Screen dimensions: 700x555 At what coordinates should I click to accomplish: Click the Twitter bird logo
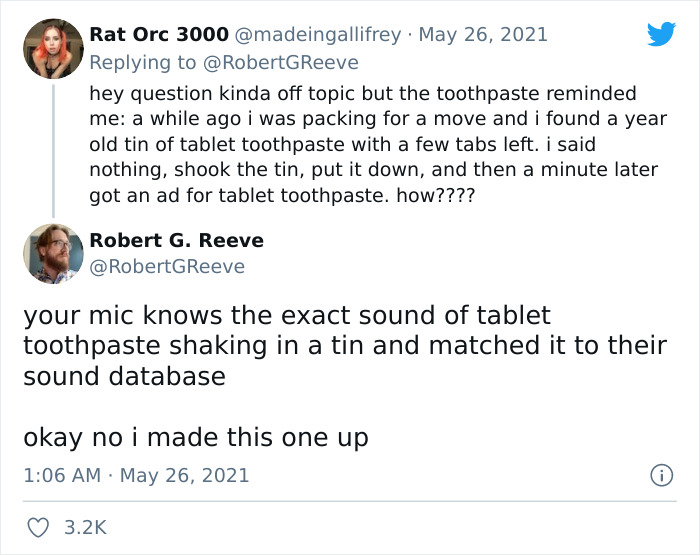[x=661, y=34]
